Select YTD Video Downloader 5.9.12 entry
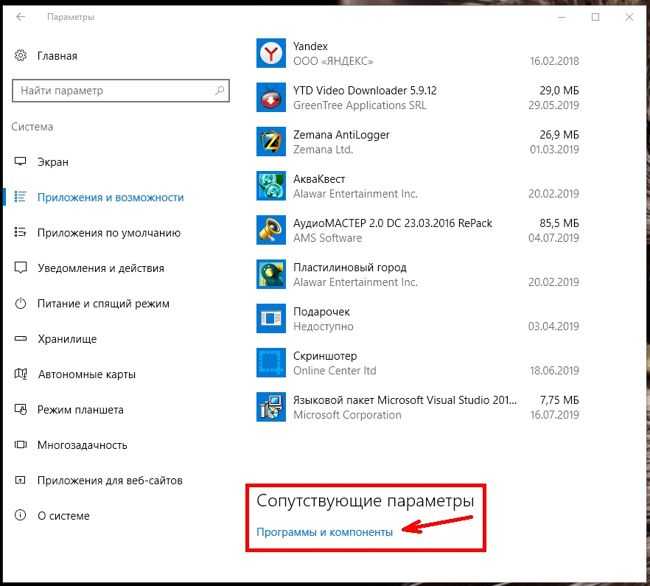Screen dimensions: 650x586 365,90
